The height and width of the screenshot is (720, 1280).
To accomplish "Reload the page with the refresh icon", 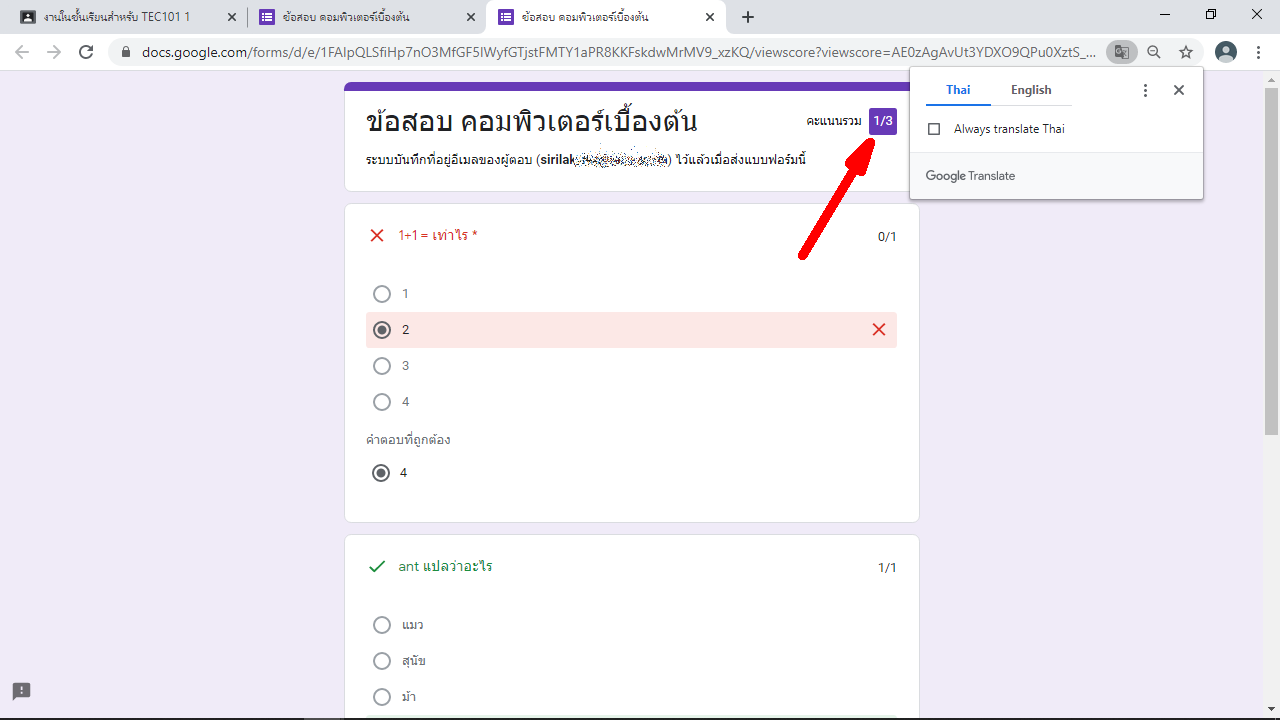I will click(86, 52).
